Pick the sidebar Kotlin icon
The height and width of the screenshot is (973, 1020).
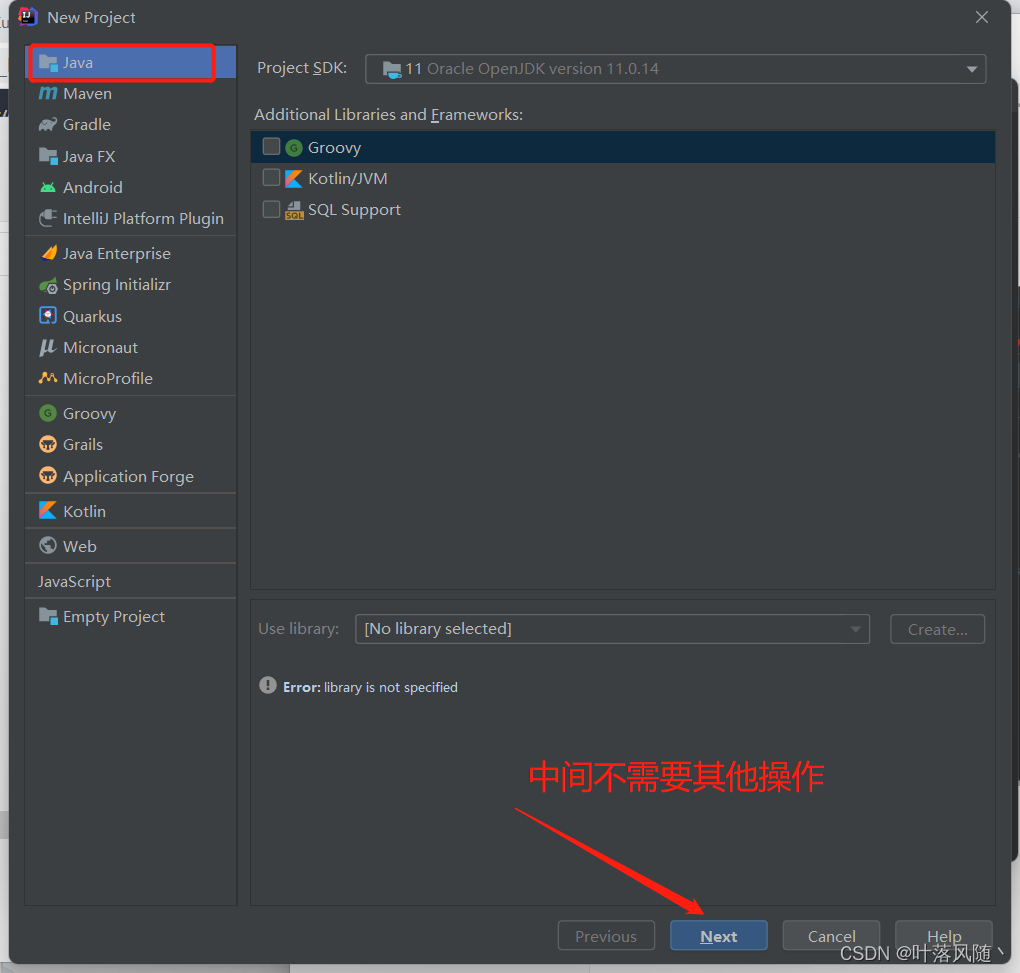tap(48, 511)
